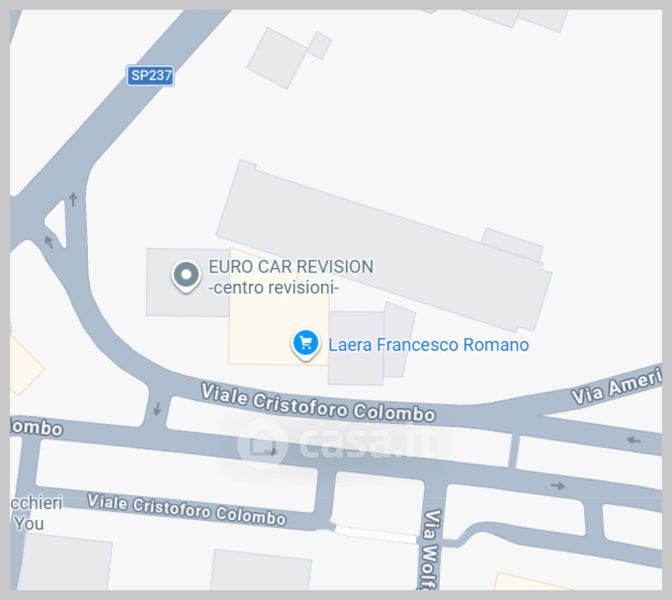Click the upward arrow near SP237 junction
The image size is (672, 600).
[73, 199]
